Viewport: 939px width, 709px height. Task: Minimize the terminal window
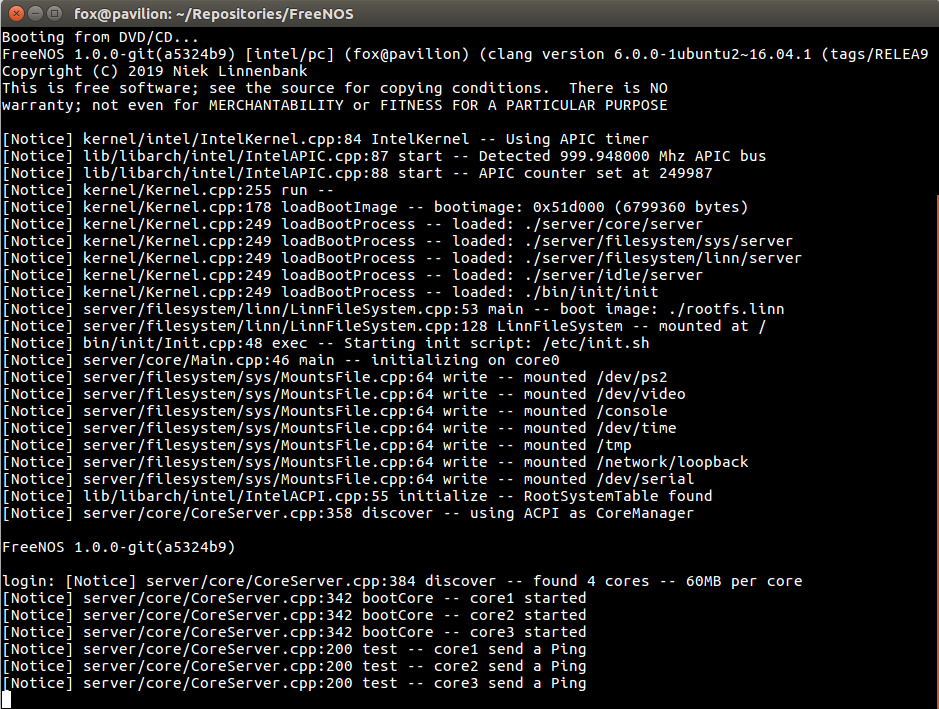(x=33, y=14)
